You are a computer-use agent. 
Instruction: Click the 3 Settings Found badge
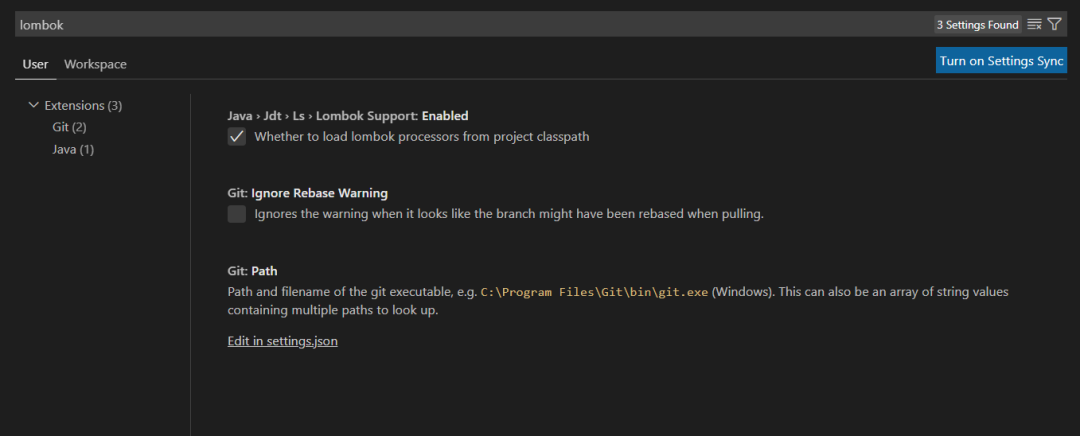point(977,24)
